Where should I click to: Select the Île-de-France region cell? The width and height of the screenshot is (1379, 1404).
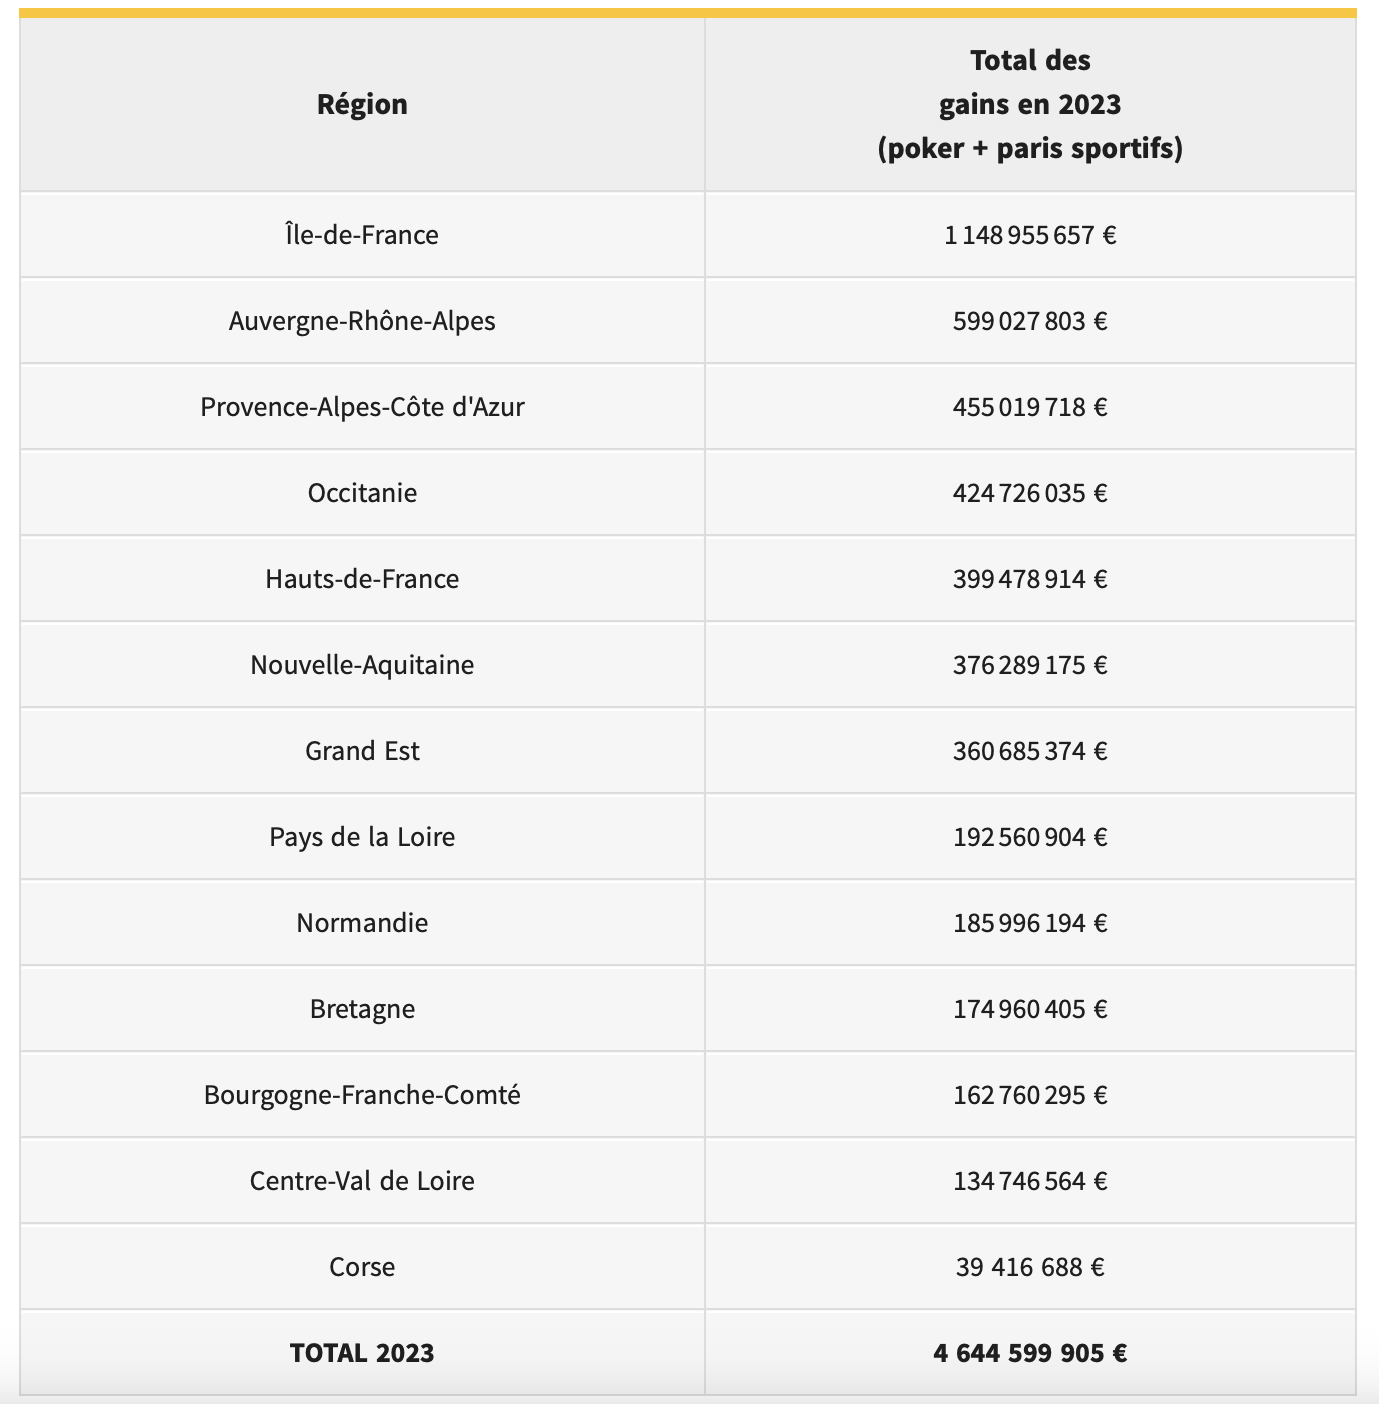[362, 235]
